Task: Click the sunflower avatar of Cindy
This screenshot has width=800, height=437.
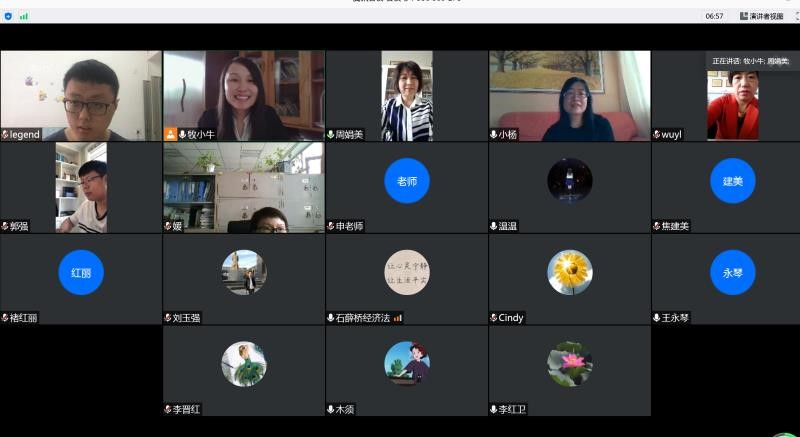Action: coord(570,272)
